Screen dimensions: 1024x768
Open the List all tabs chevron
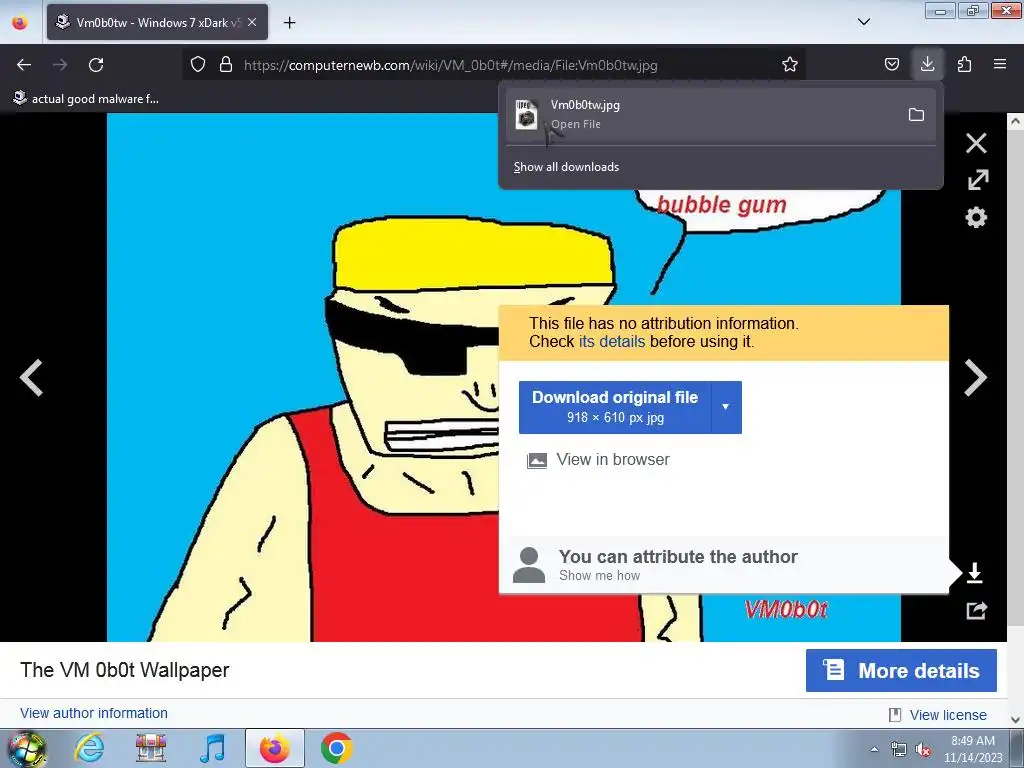coord(863,22)
